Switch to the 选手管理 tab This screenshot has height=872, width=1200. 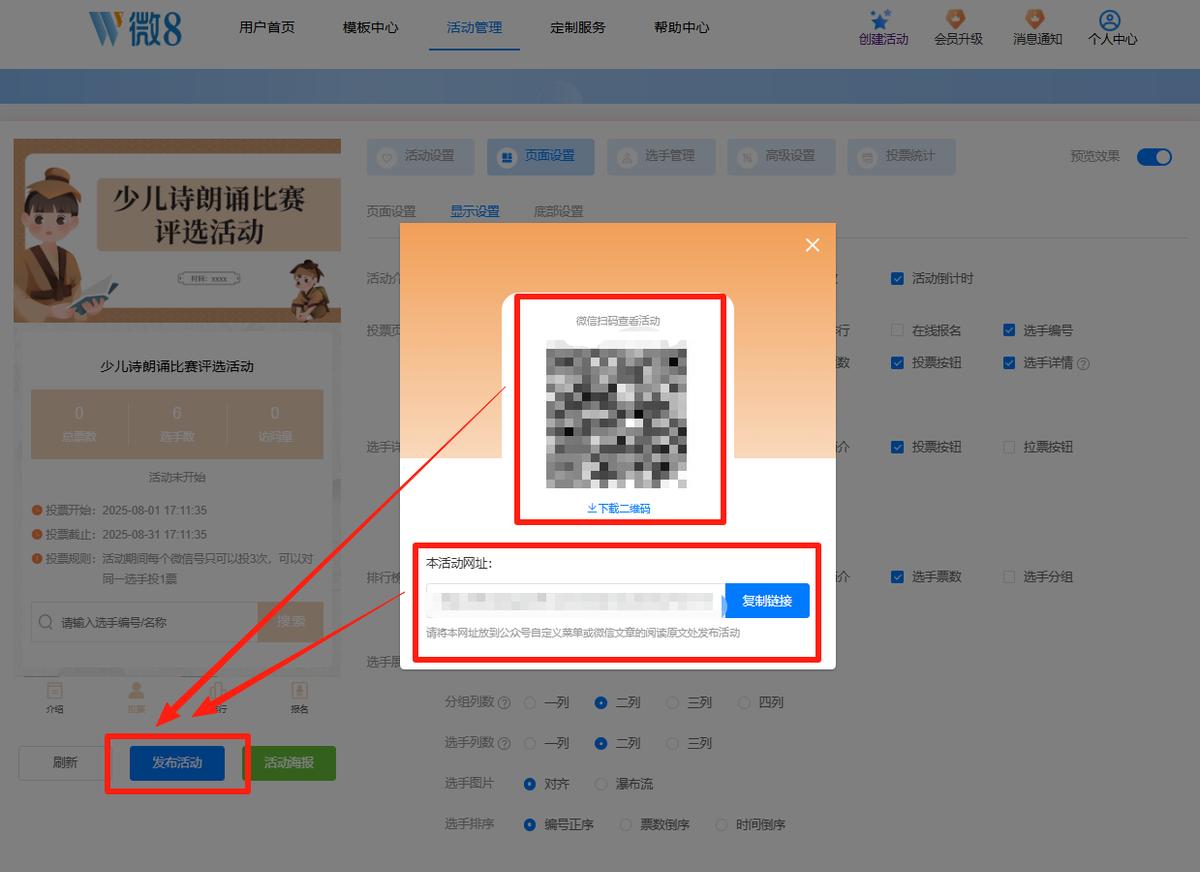pos(660,156)
